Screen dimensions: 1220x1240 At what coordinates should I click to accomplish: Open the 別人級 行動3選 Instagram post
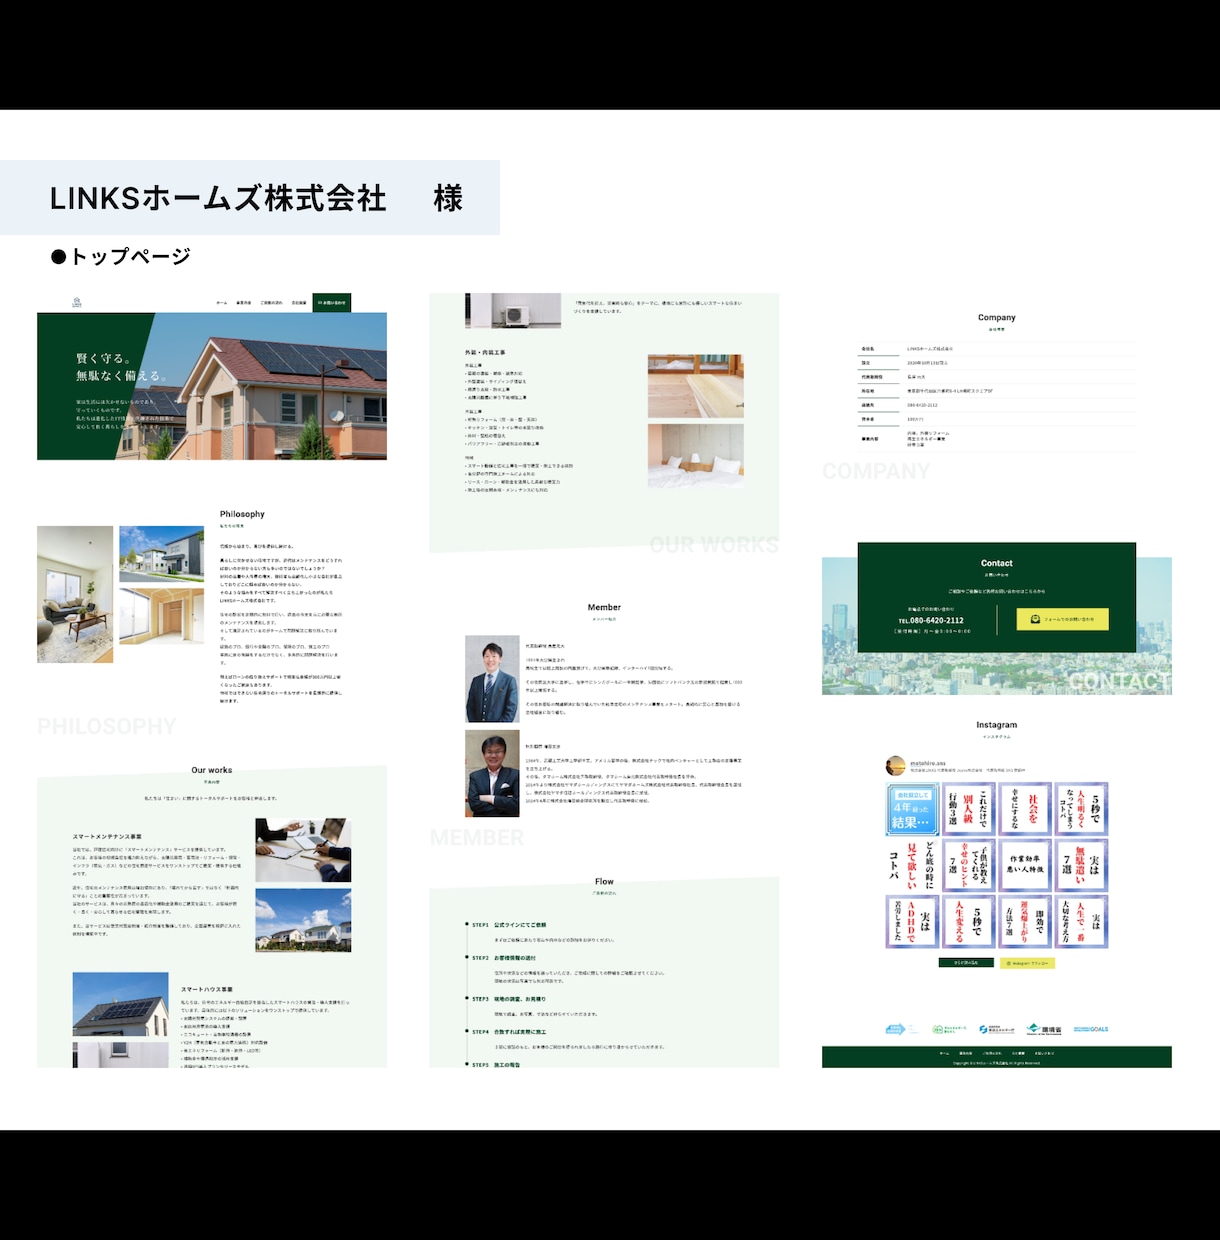[969, 809]
